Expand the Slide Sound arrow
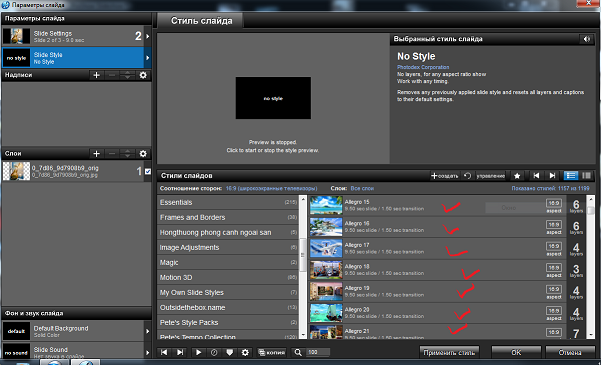The height and width of the screenshot is (365, 601). tap(148, 352)
